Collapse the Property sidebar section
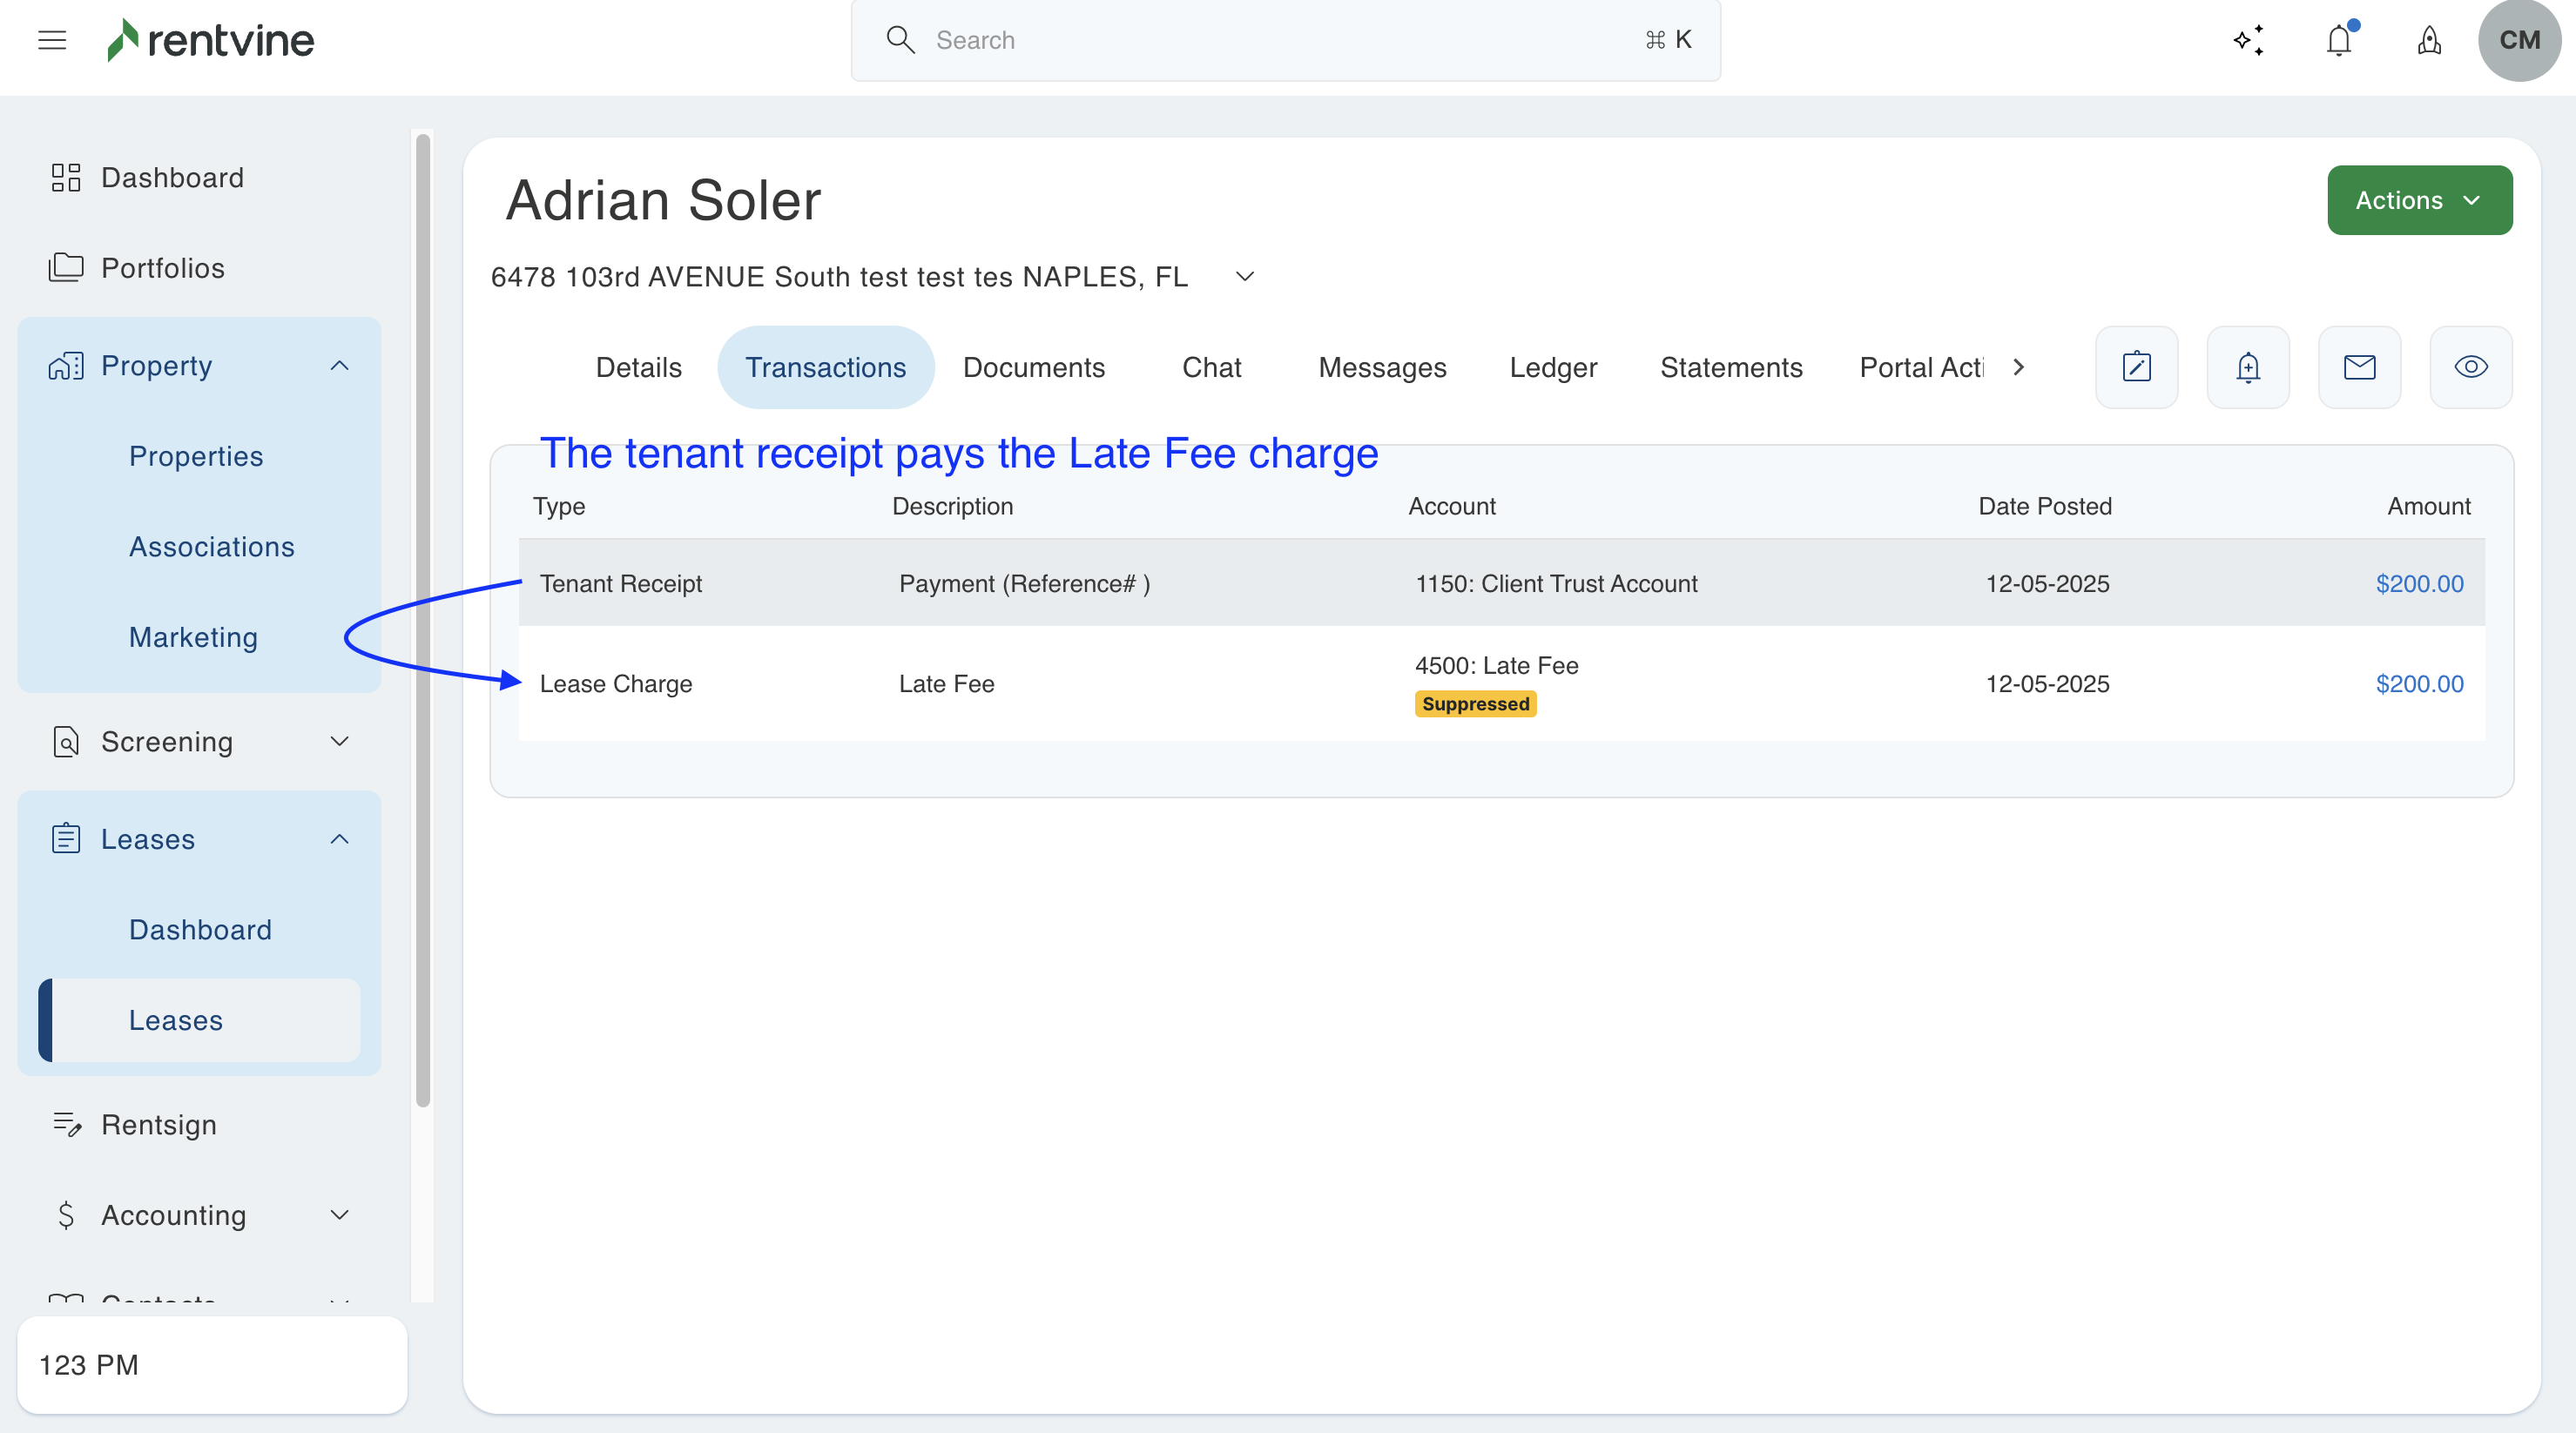This screenshot has width=2576, height=1433. point(339,366)
